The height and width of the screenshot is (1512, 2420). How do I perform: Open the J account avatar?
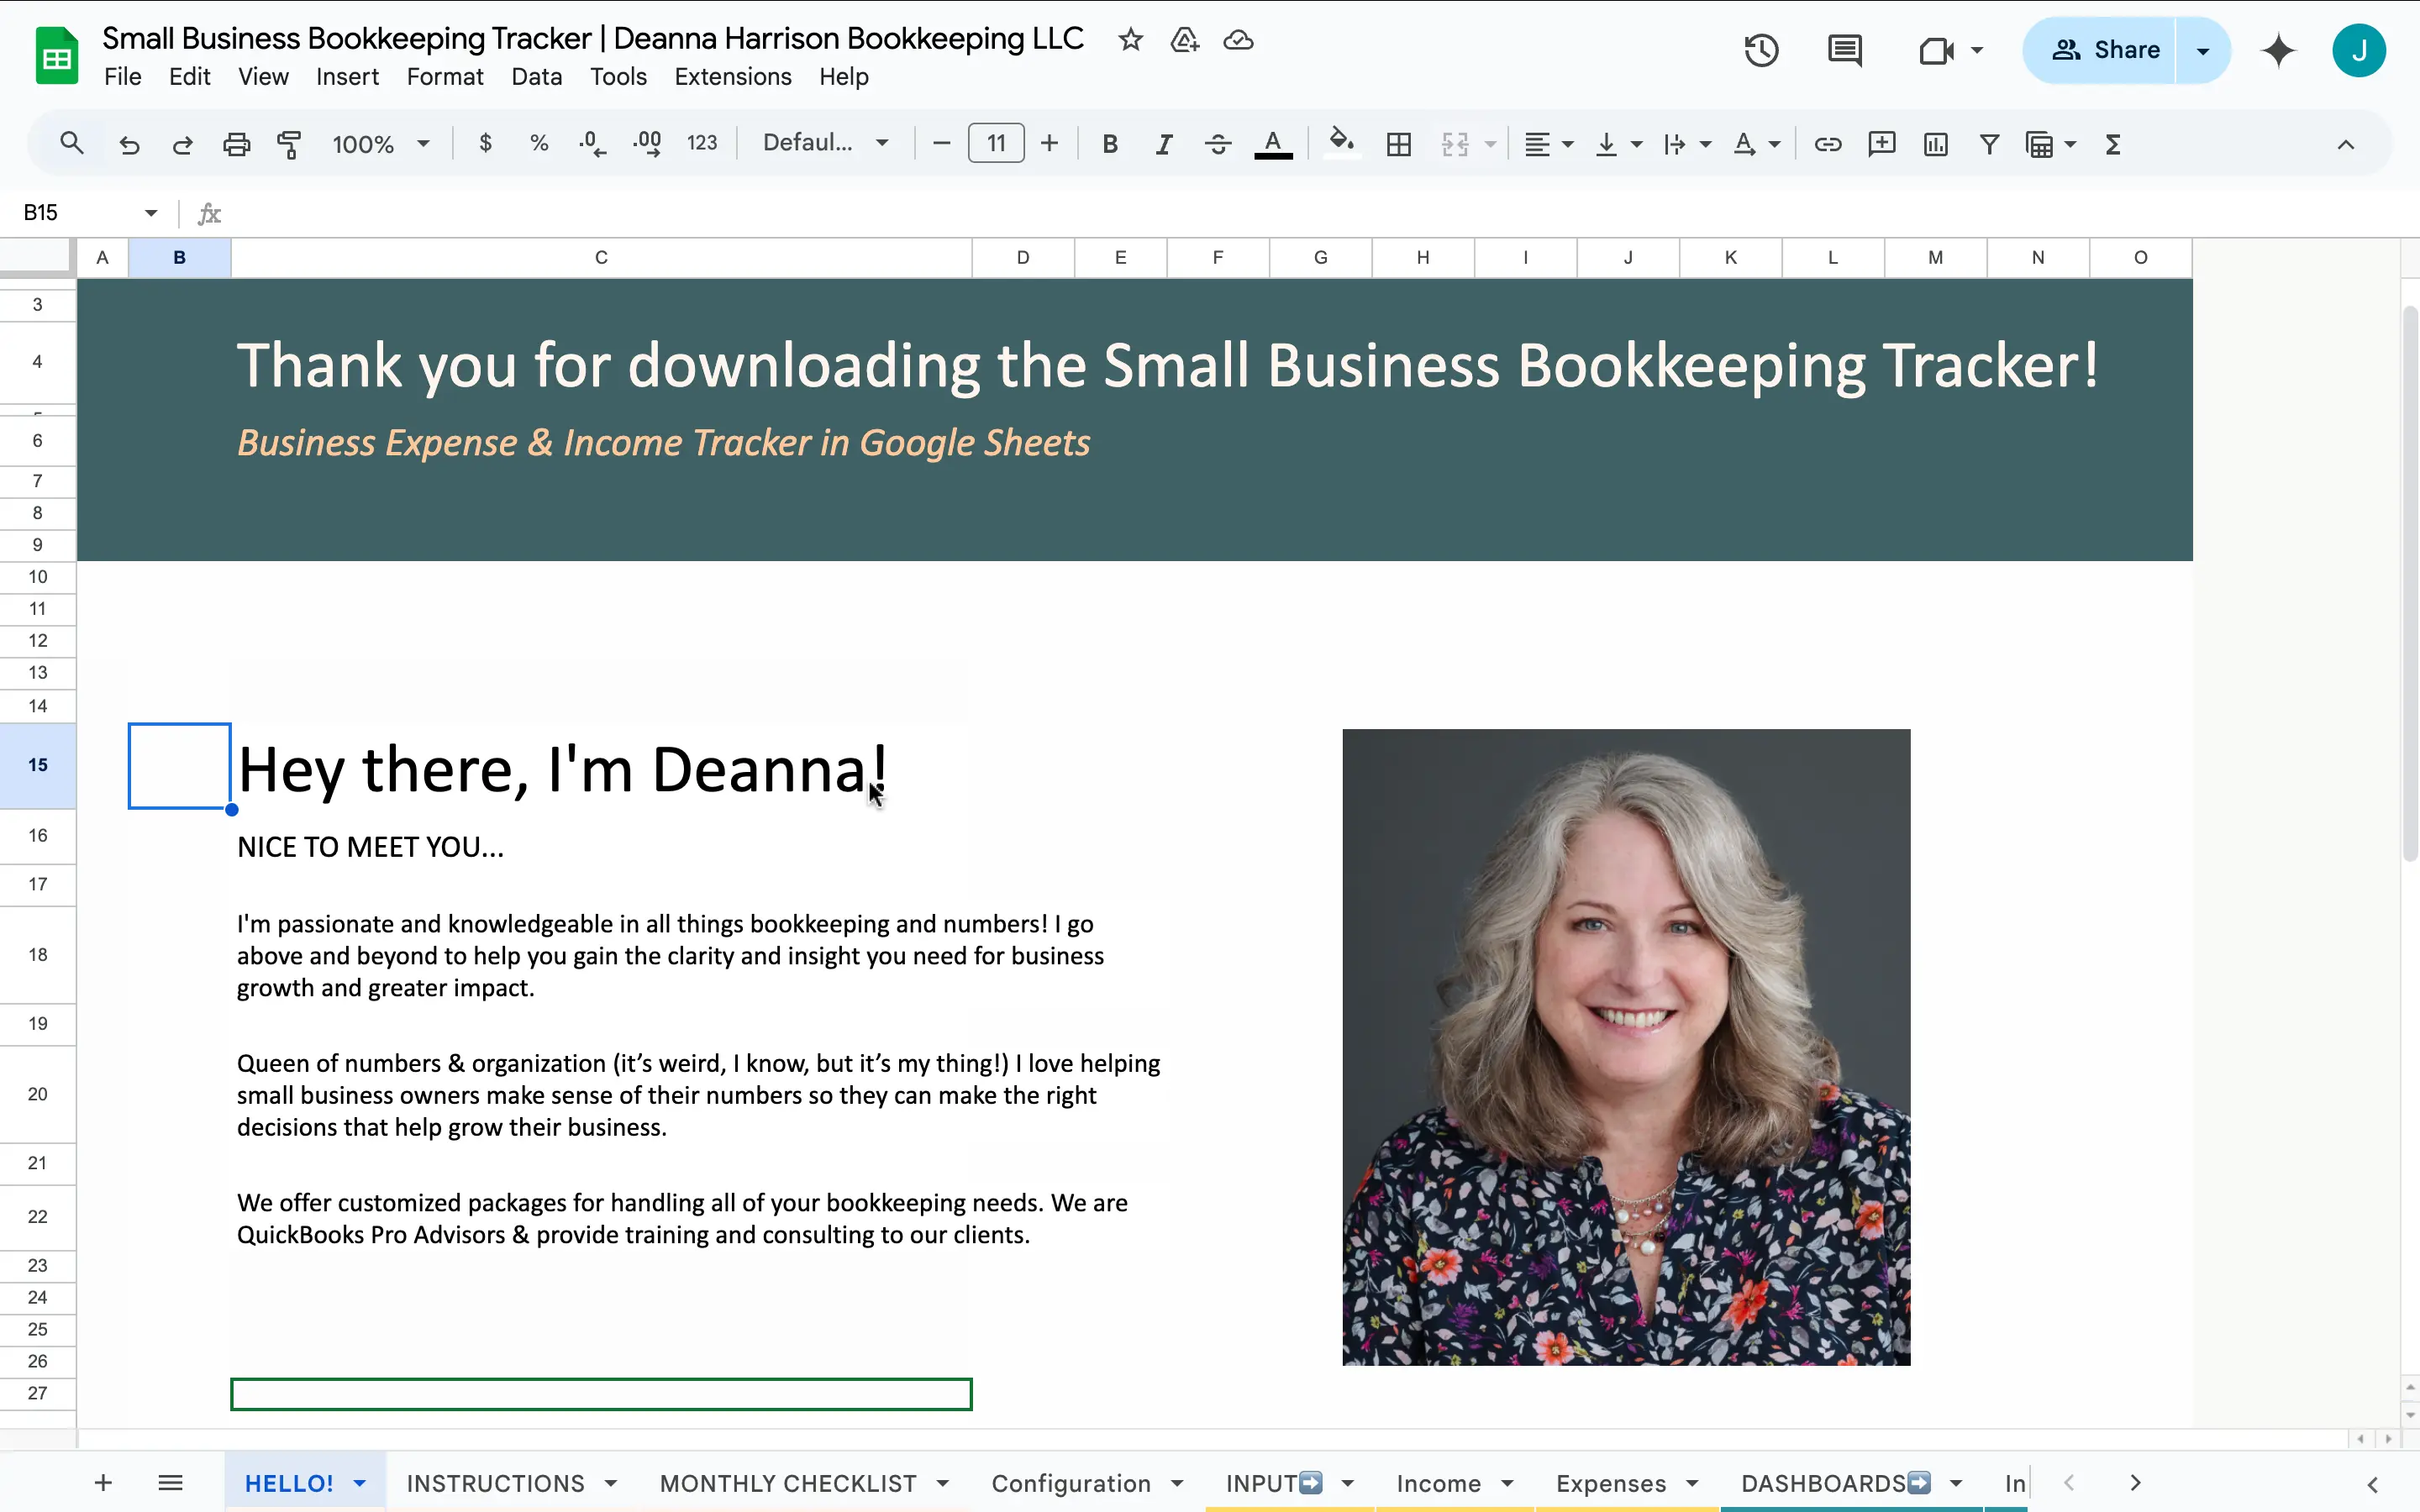(2359, 50)
